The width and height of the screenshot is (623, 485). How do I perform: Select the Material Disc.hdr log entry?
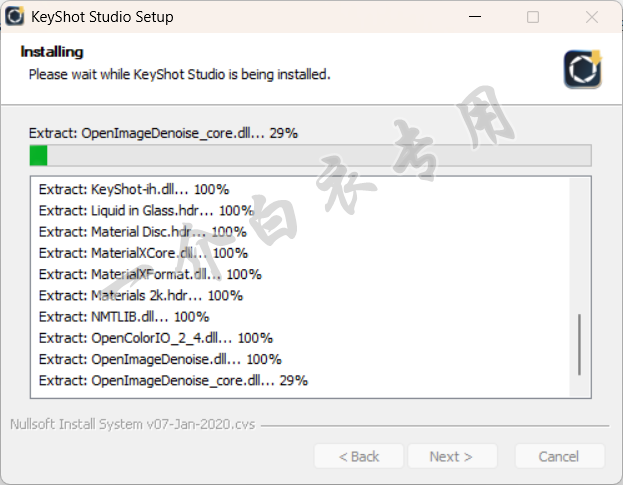(x=143, y=232)
